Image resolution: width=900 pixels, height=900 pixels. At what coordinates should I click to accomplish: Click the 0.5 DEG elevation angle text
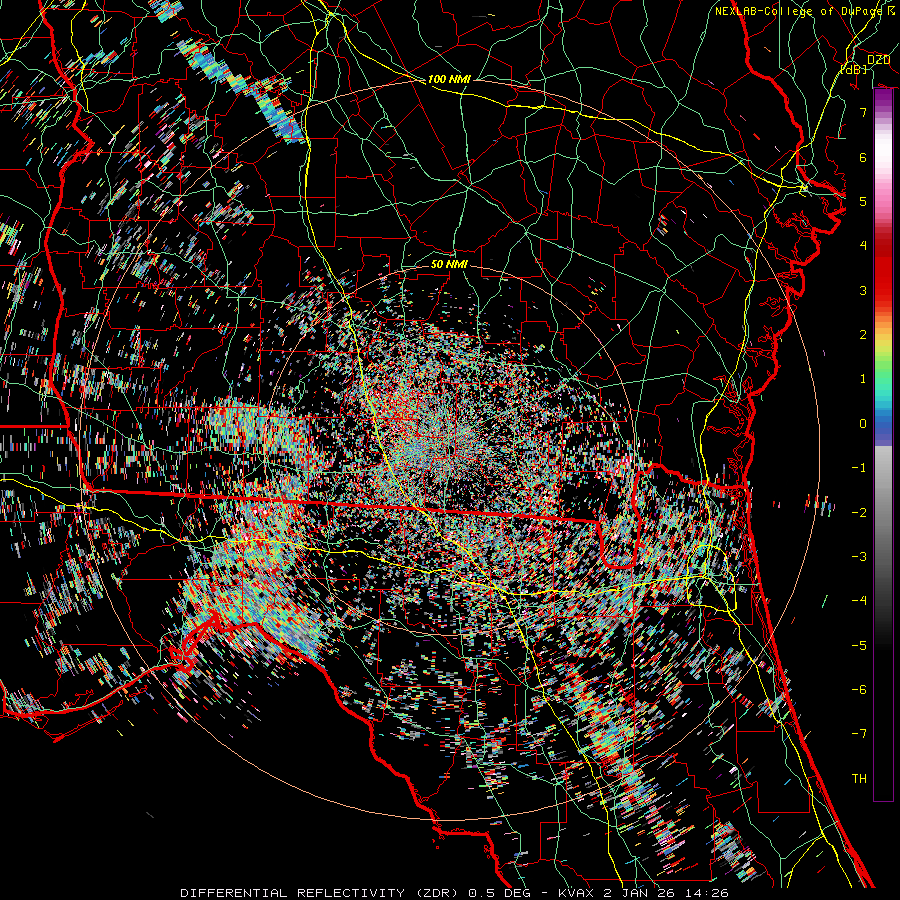(499, 893)
